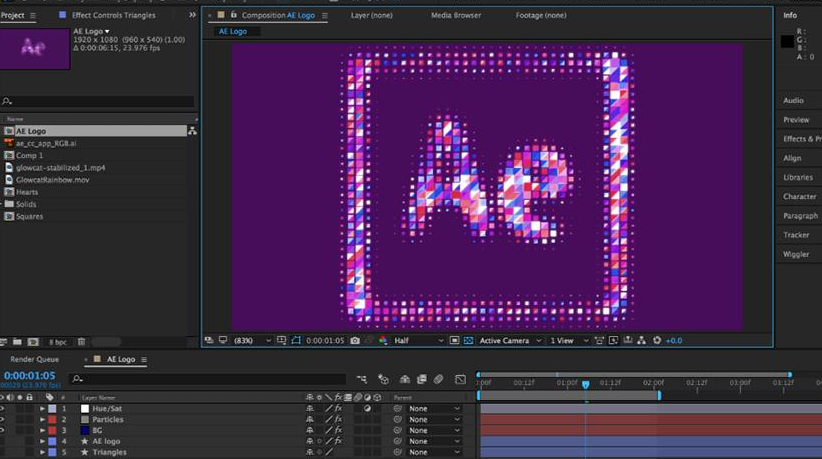This screenshot has height=459, width=822.
Task: Open the Composition Mini-Flowchart in the timeline
Action: [362, 379]
